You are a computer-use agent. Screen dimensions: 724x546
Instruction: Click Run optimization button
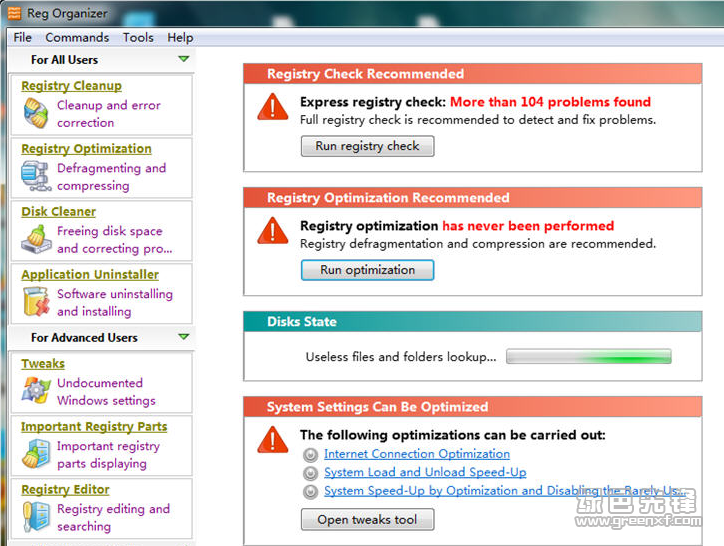pos(368,270)
